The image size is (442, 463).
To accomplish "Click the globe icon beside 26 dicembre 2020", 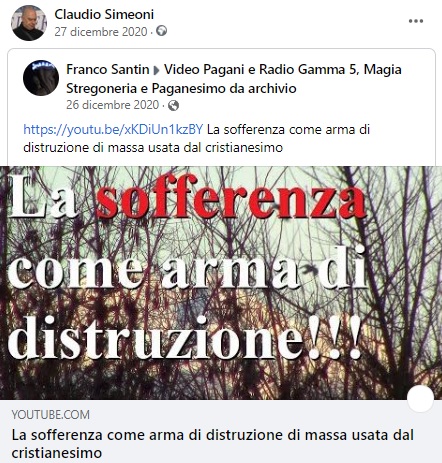I will [173, 105].
